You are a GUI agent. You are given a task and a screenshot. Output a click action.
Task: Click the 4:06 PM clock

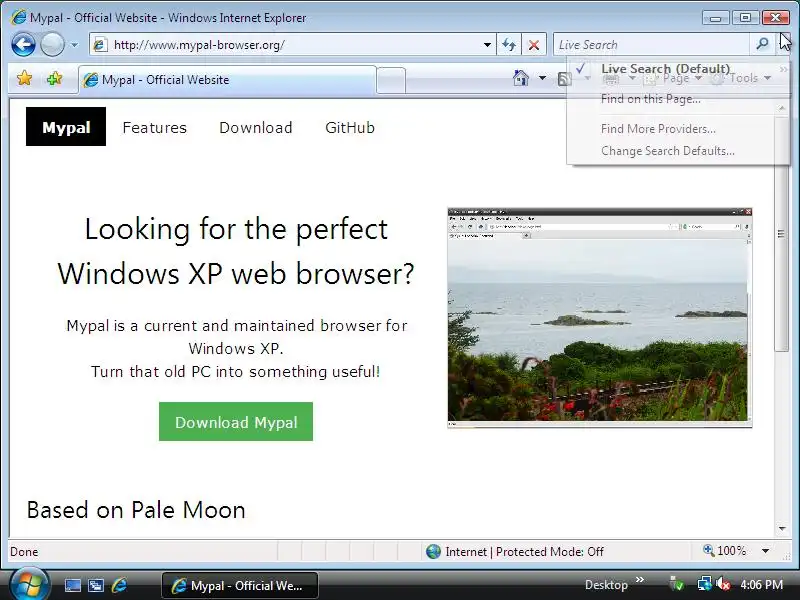(x=761, y=584)
